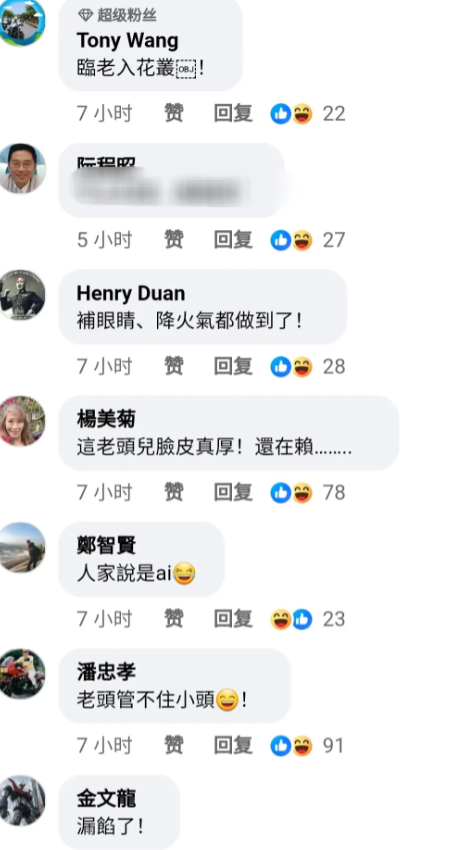Viewport: 473px width, 850px height.
Task: Like 潘忠孝's comment
Action: click(x=174, y=746)
